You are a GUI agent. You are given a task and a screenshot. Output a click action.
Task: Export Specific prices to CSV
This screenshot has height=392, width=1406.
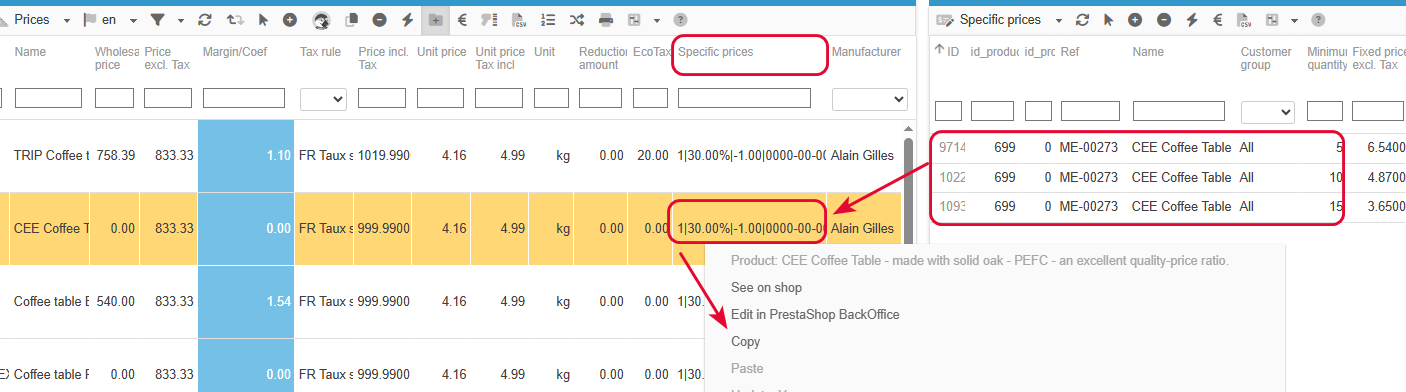coord(1245,20)
